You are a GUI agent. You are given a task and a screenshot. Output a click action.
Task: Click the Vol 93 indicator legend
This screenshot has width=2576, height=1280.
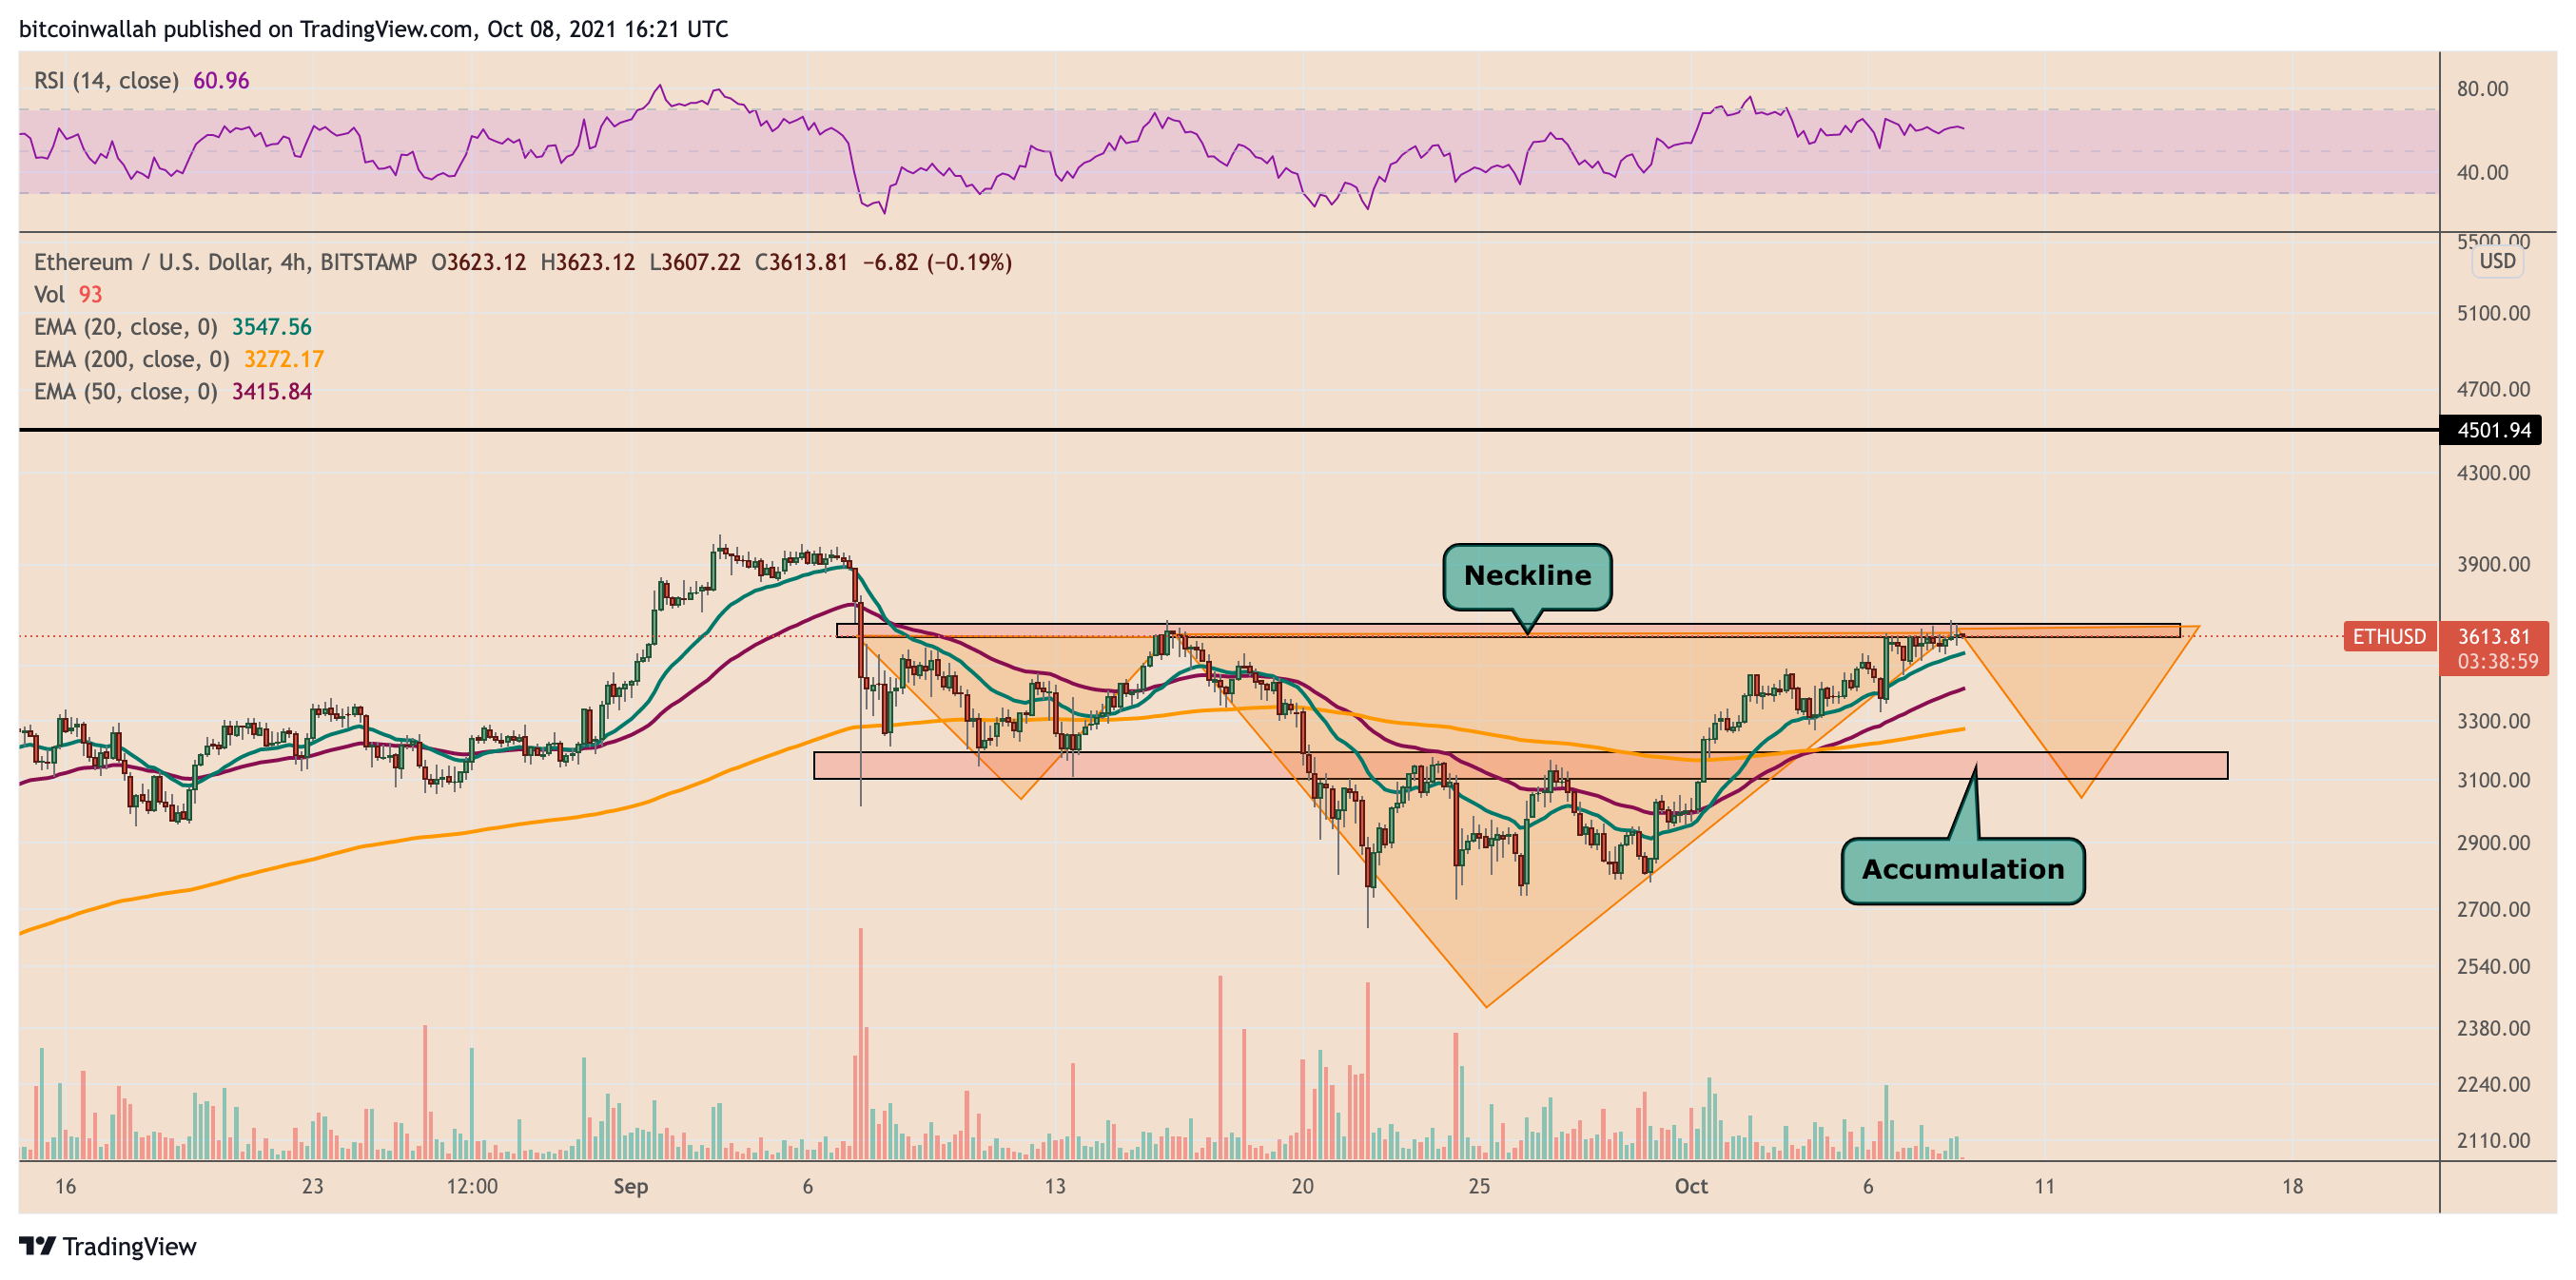coord(68,294)
